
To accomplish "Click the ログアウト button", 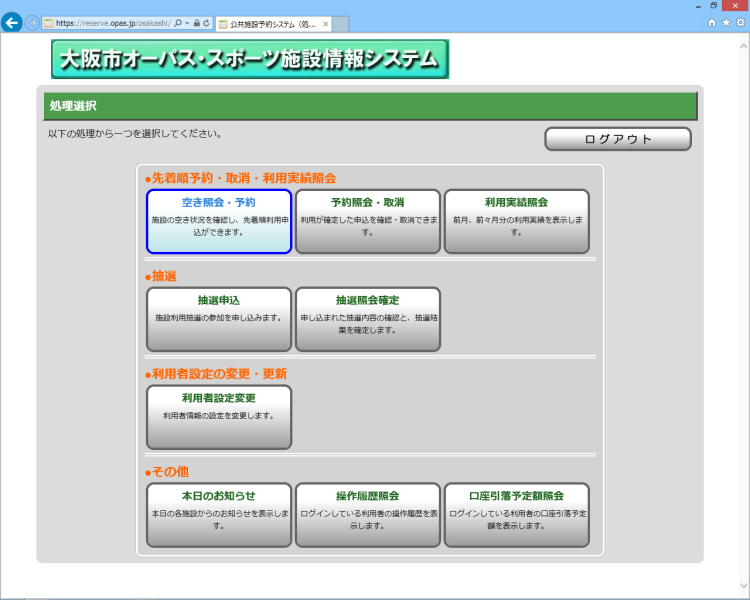I will [x=618, y=139].
